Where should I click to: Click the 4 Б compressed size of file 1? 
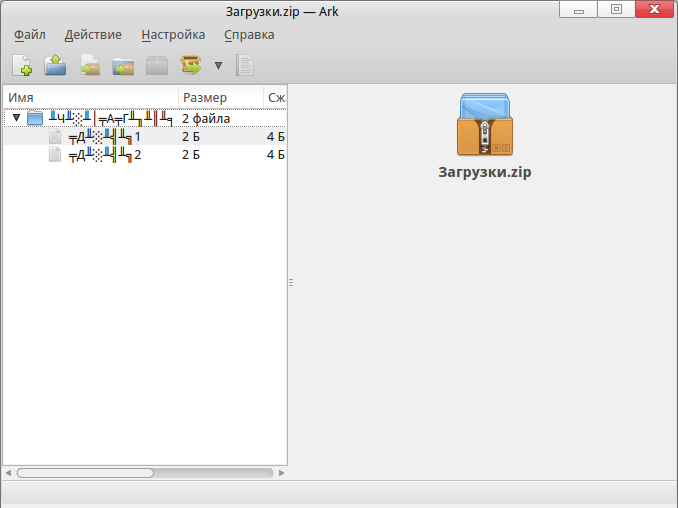coord(276,137)
